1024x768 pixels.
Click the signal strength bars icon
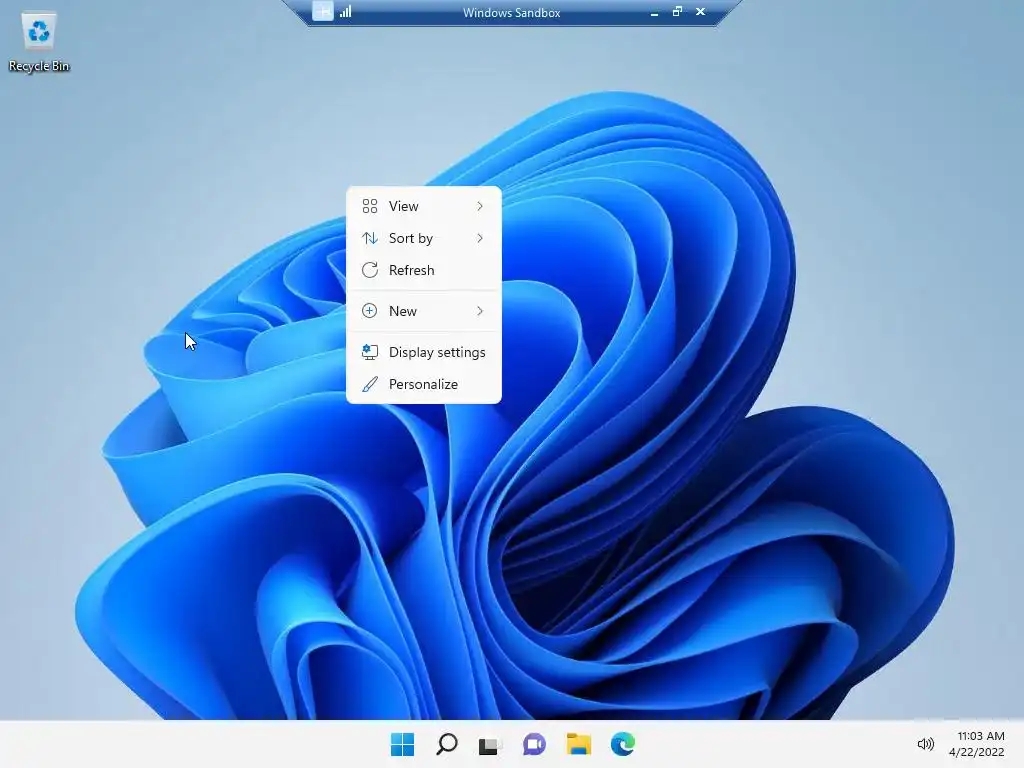point(345,11)
